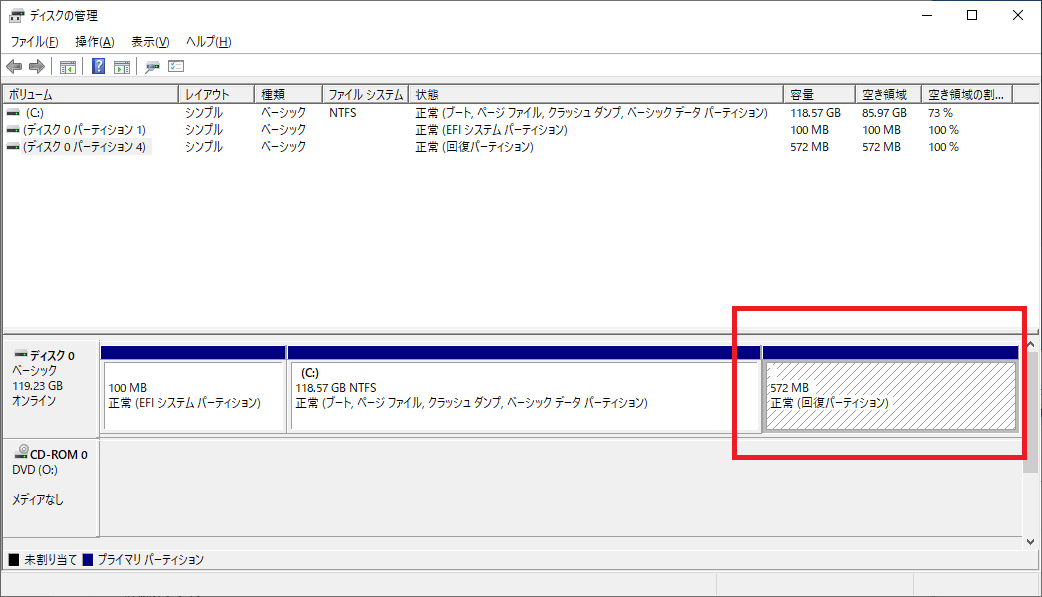This screenshot has height=597, width=1042.
Task: Sort by the レイアウト column header
Action: (217, 94)
